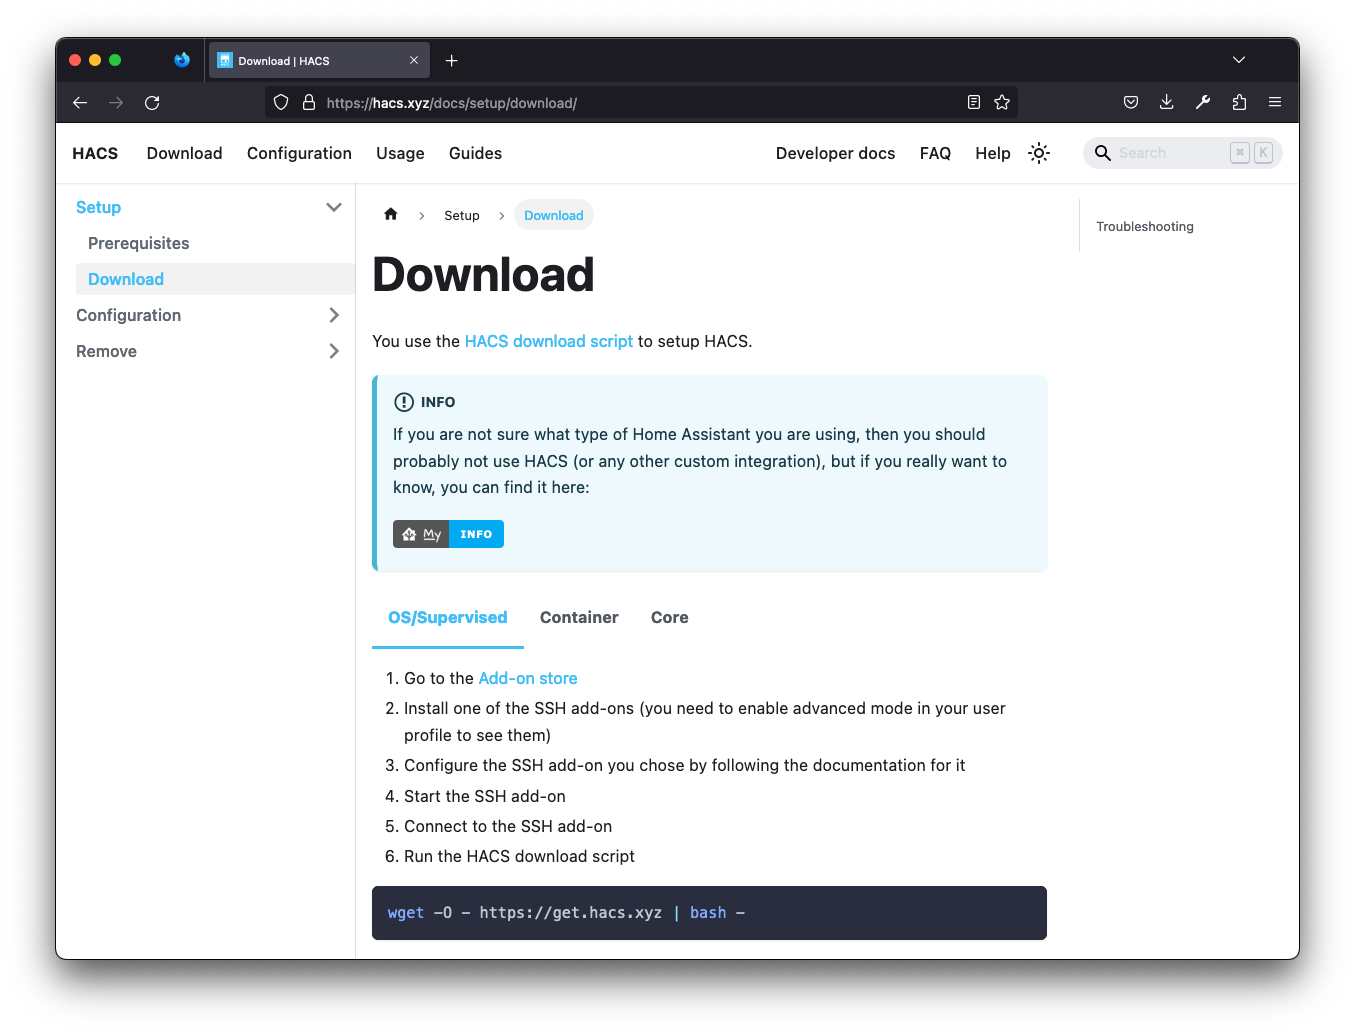Open the list all tabs chevron

pos(1239,60)
